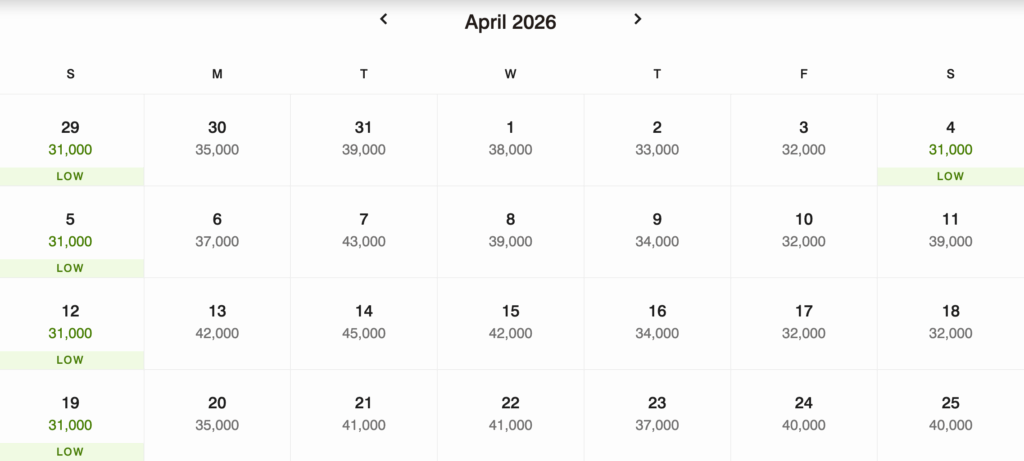Click April 13 with 42,000 points

click(x=217, y=322)
